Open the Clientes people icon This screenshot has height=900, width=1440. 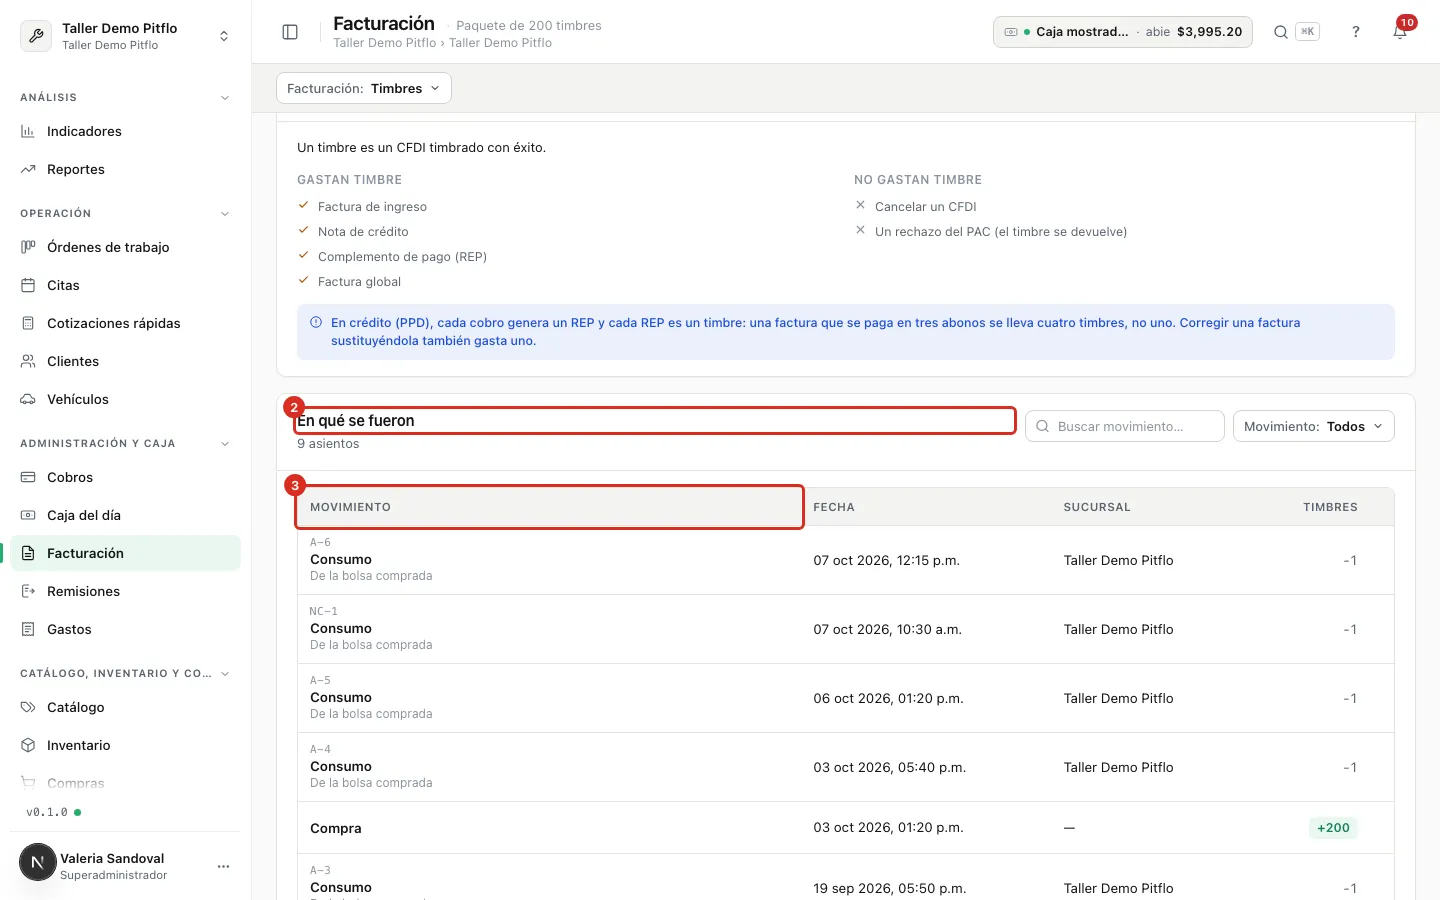tap(28, 361)
